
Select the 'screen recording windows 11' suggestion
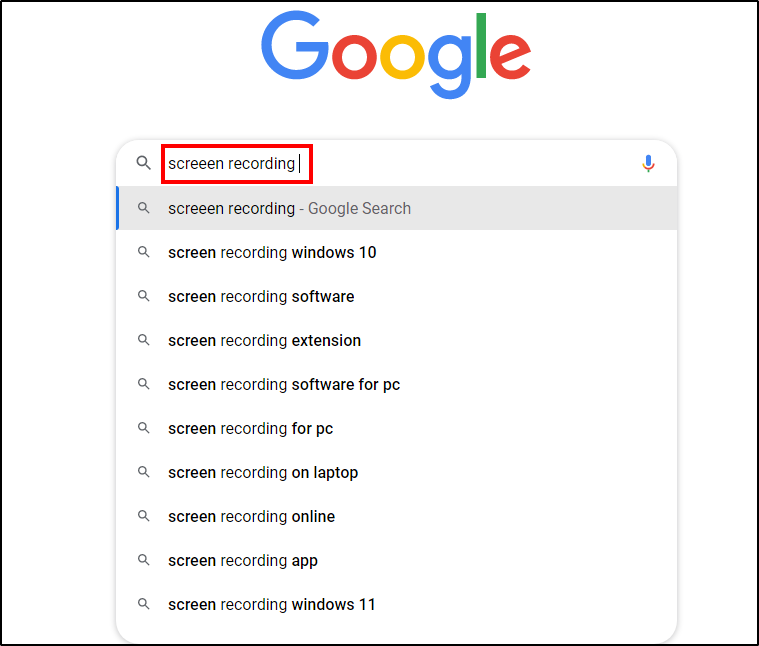272,605
